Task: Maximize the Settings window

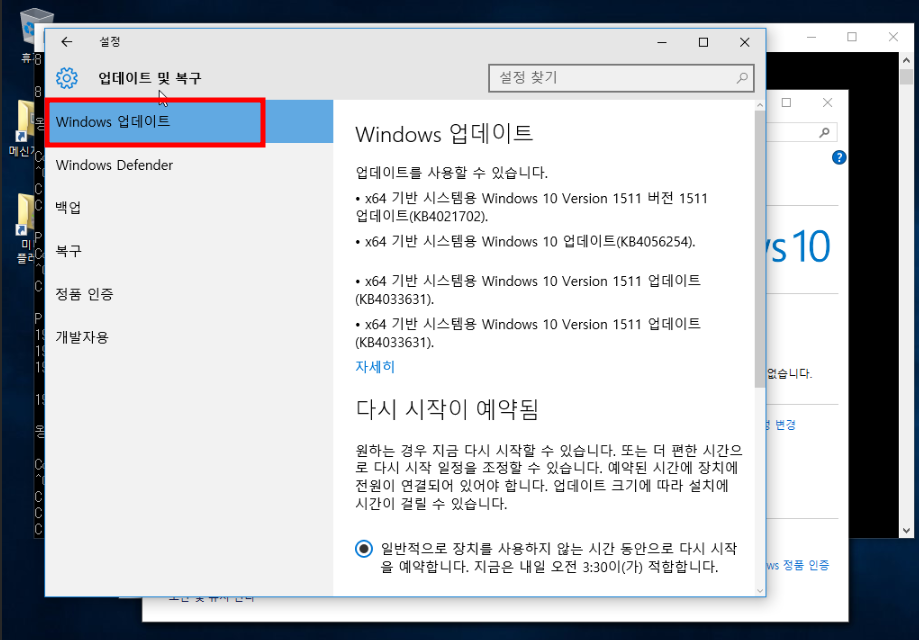Action: click(703, 42)
